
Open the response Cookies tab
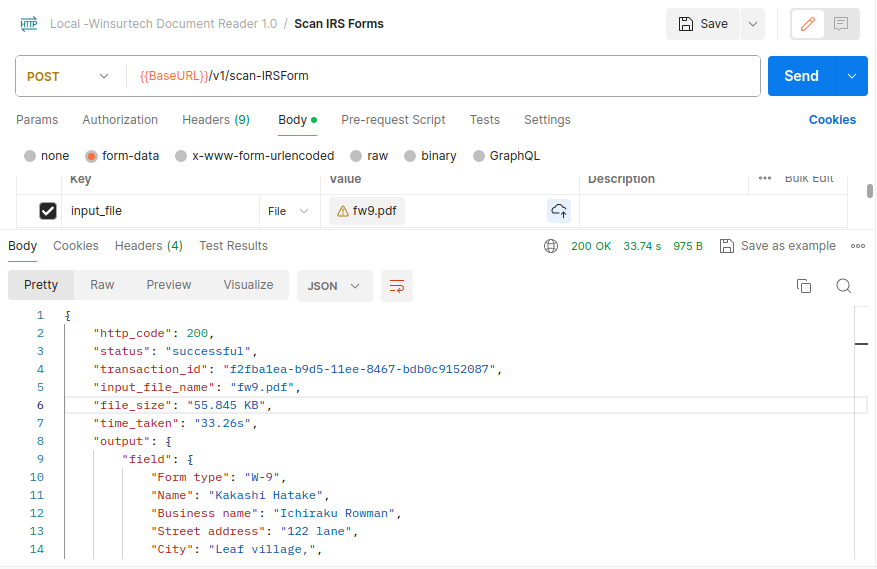76,246
